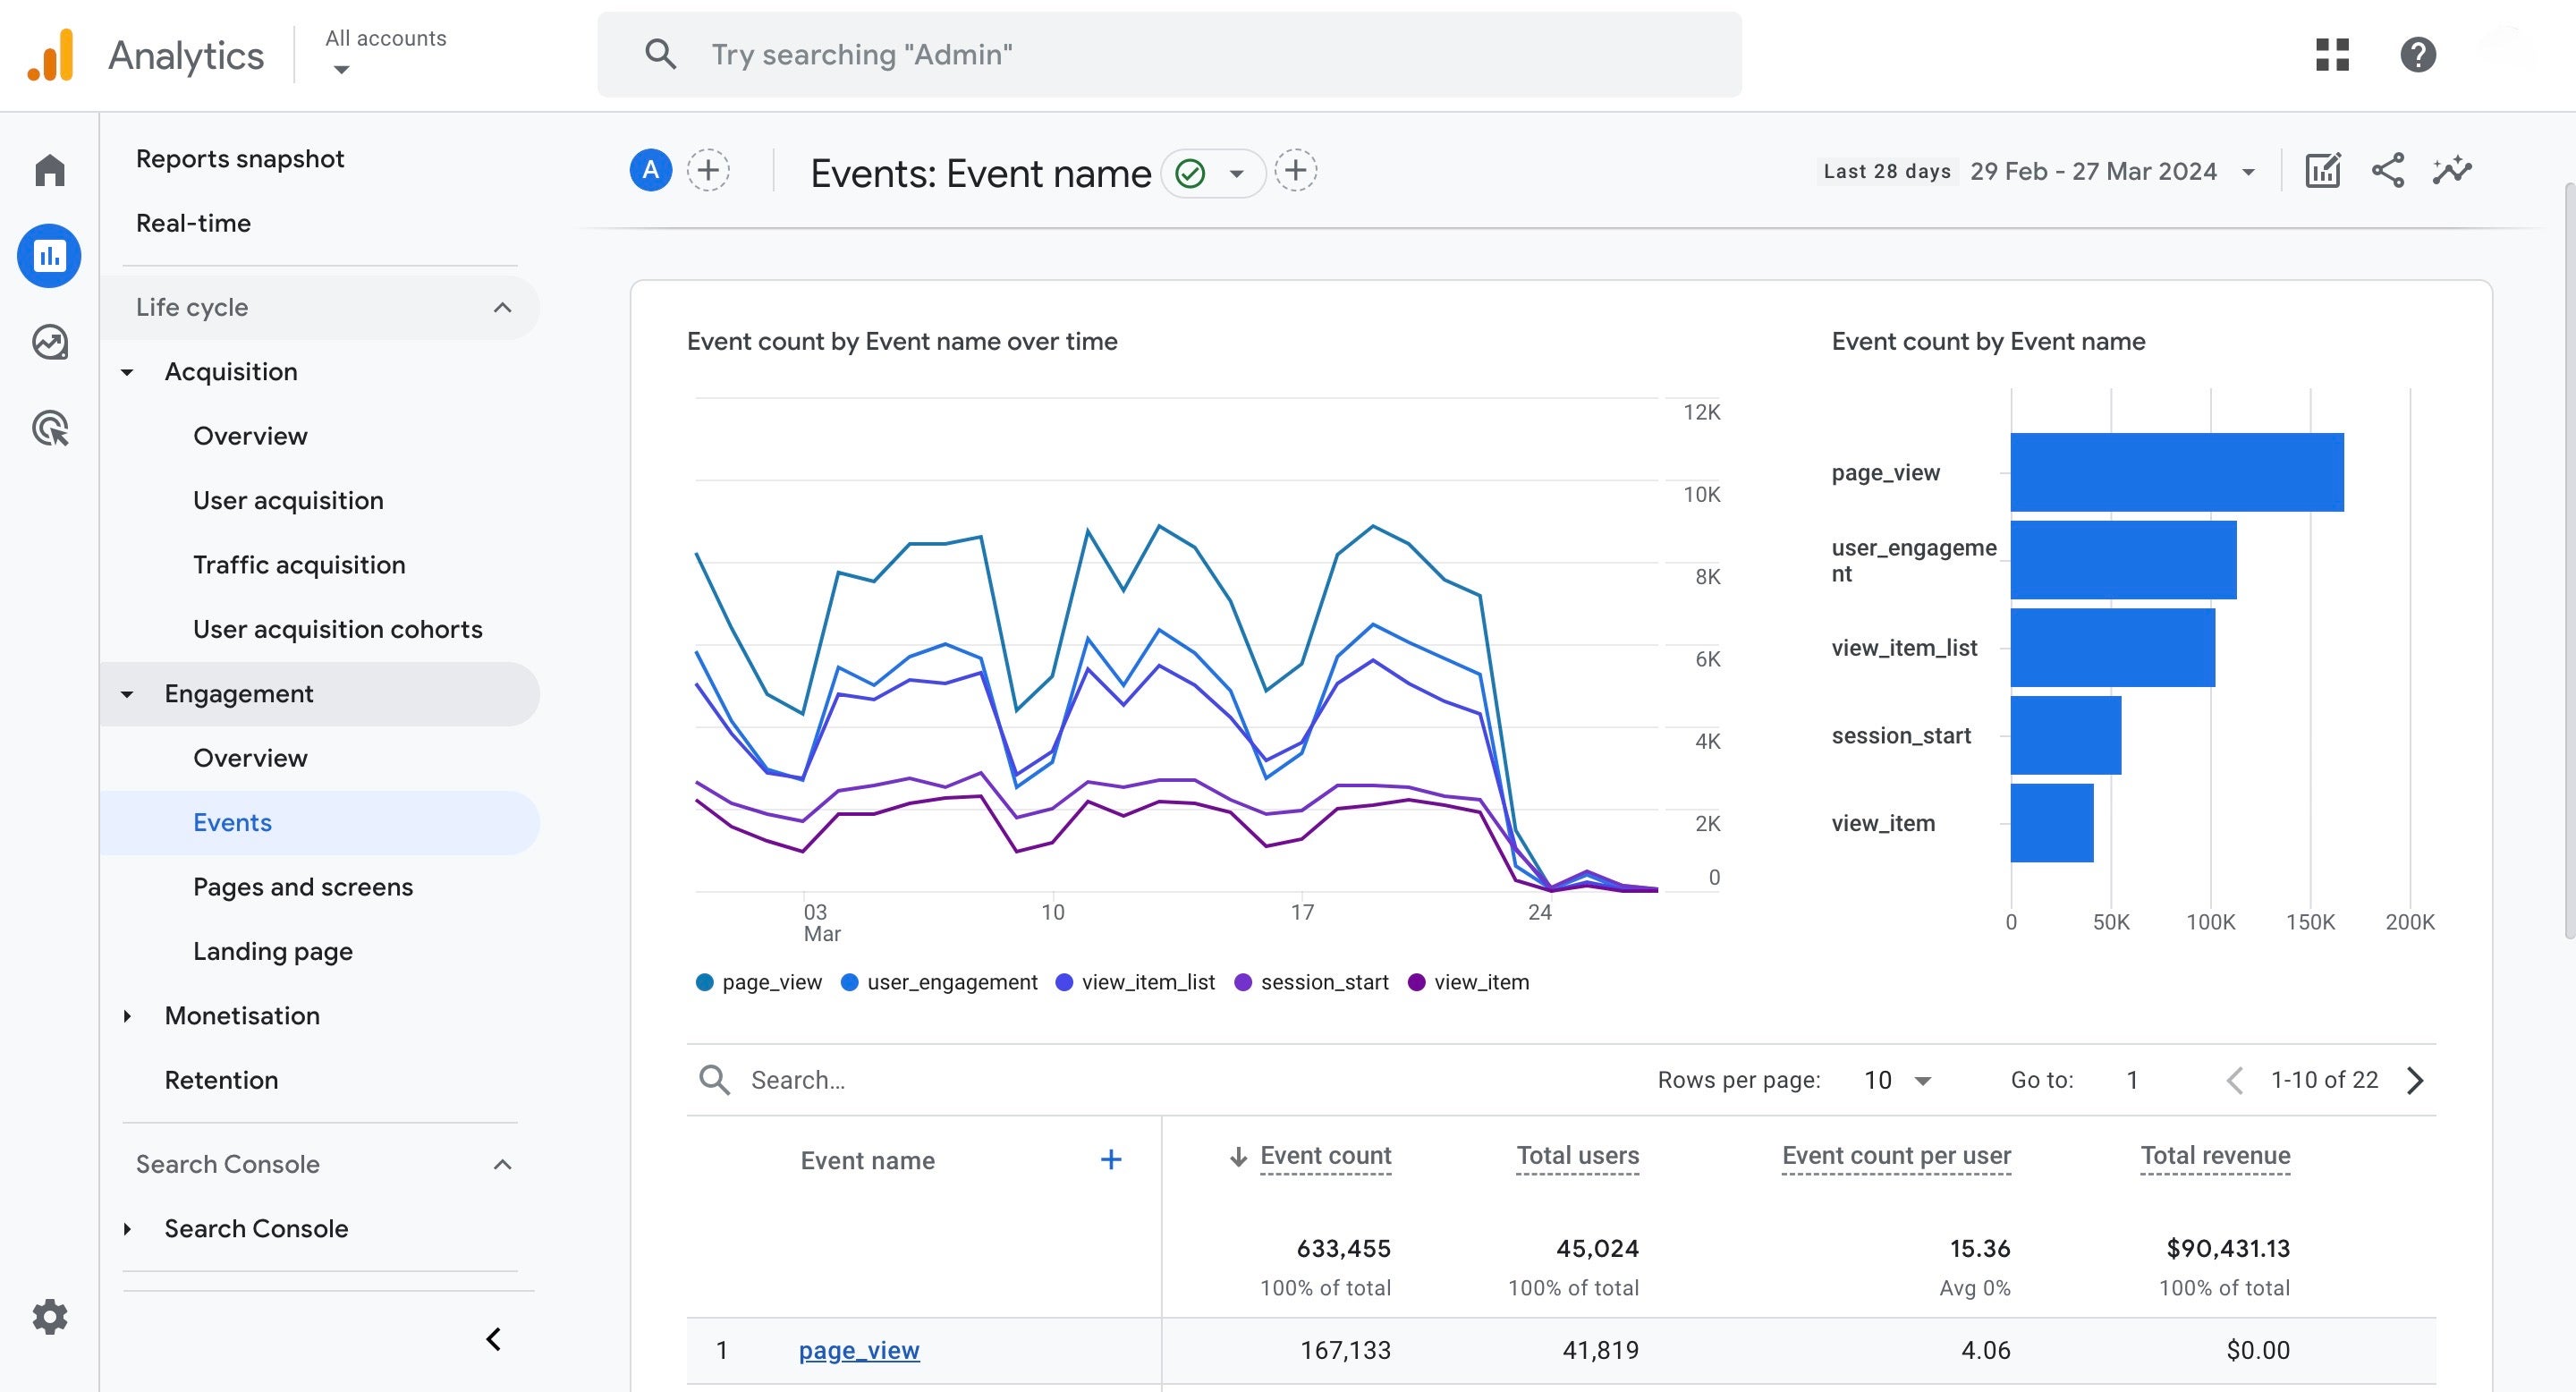Open the Explore icon in left rail

tap(49, 343)
